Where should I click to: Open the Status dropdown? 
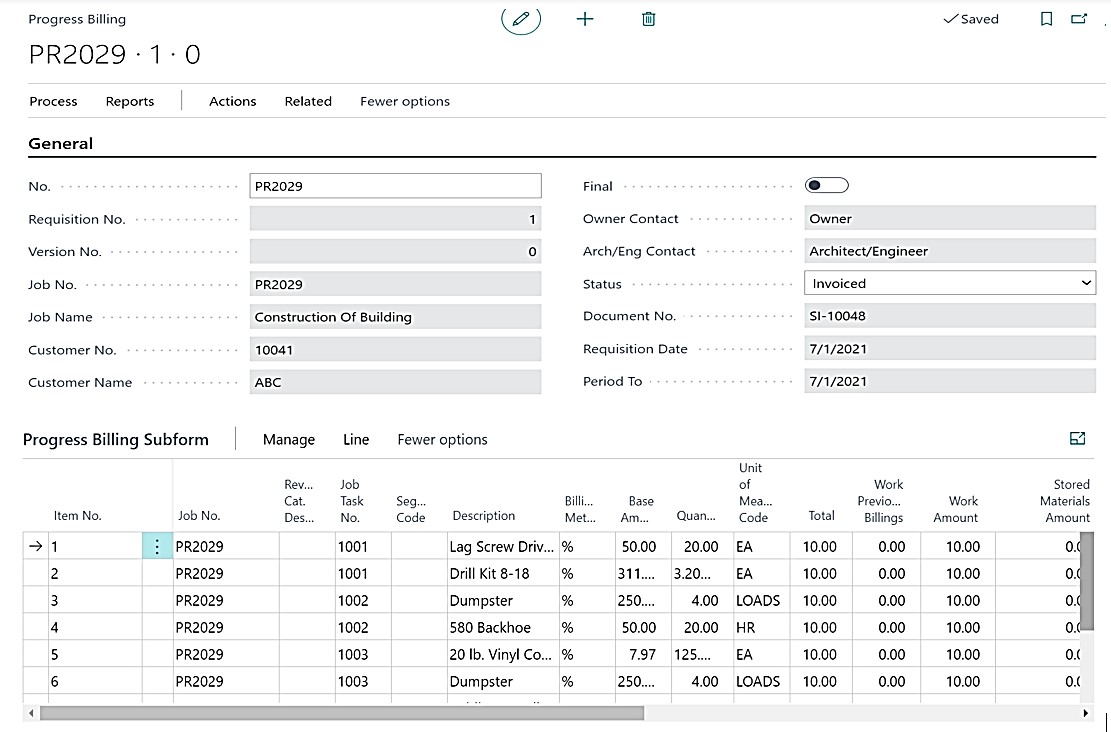pyautogui.click(x=949, y=284)
